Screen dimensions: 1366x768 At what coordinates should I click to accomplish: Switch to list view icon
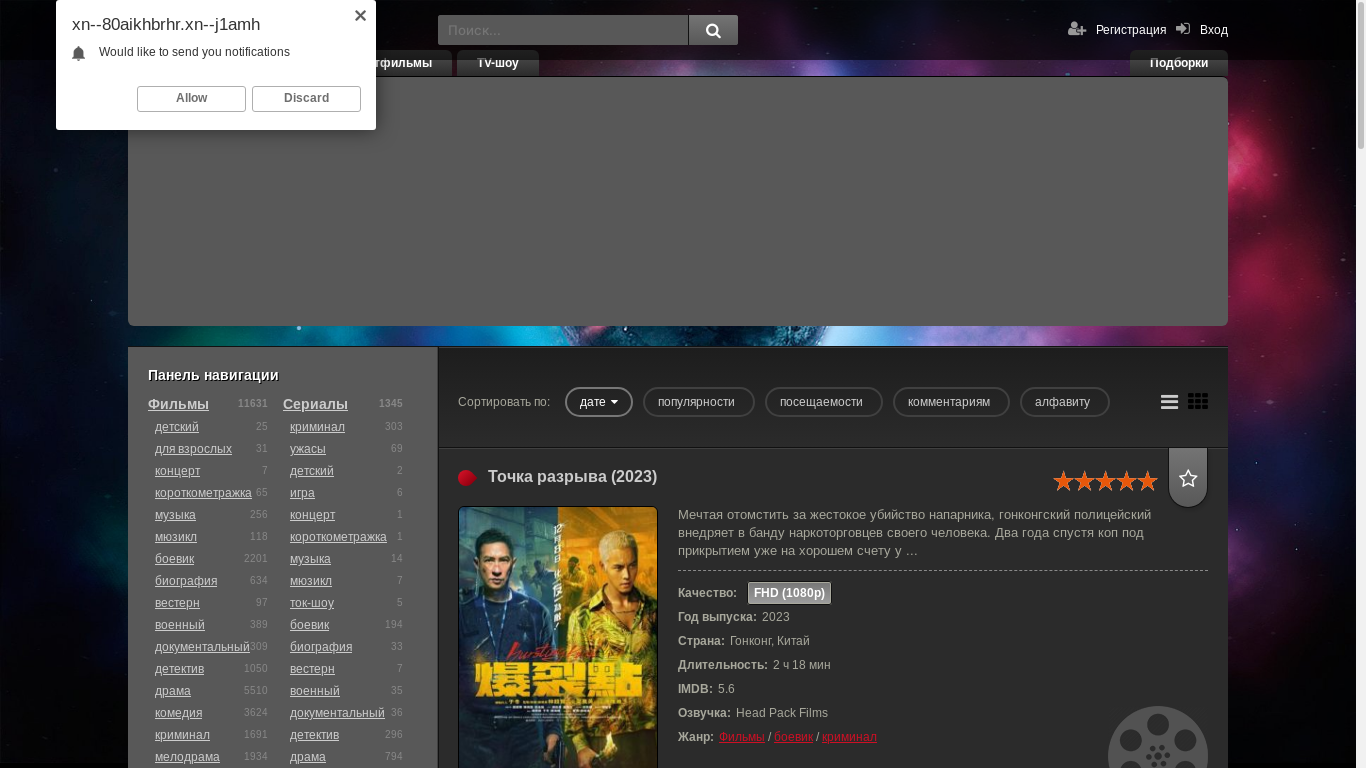pyautogui.click(x=1169, y=402)
